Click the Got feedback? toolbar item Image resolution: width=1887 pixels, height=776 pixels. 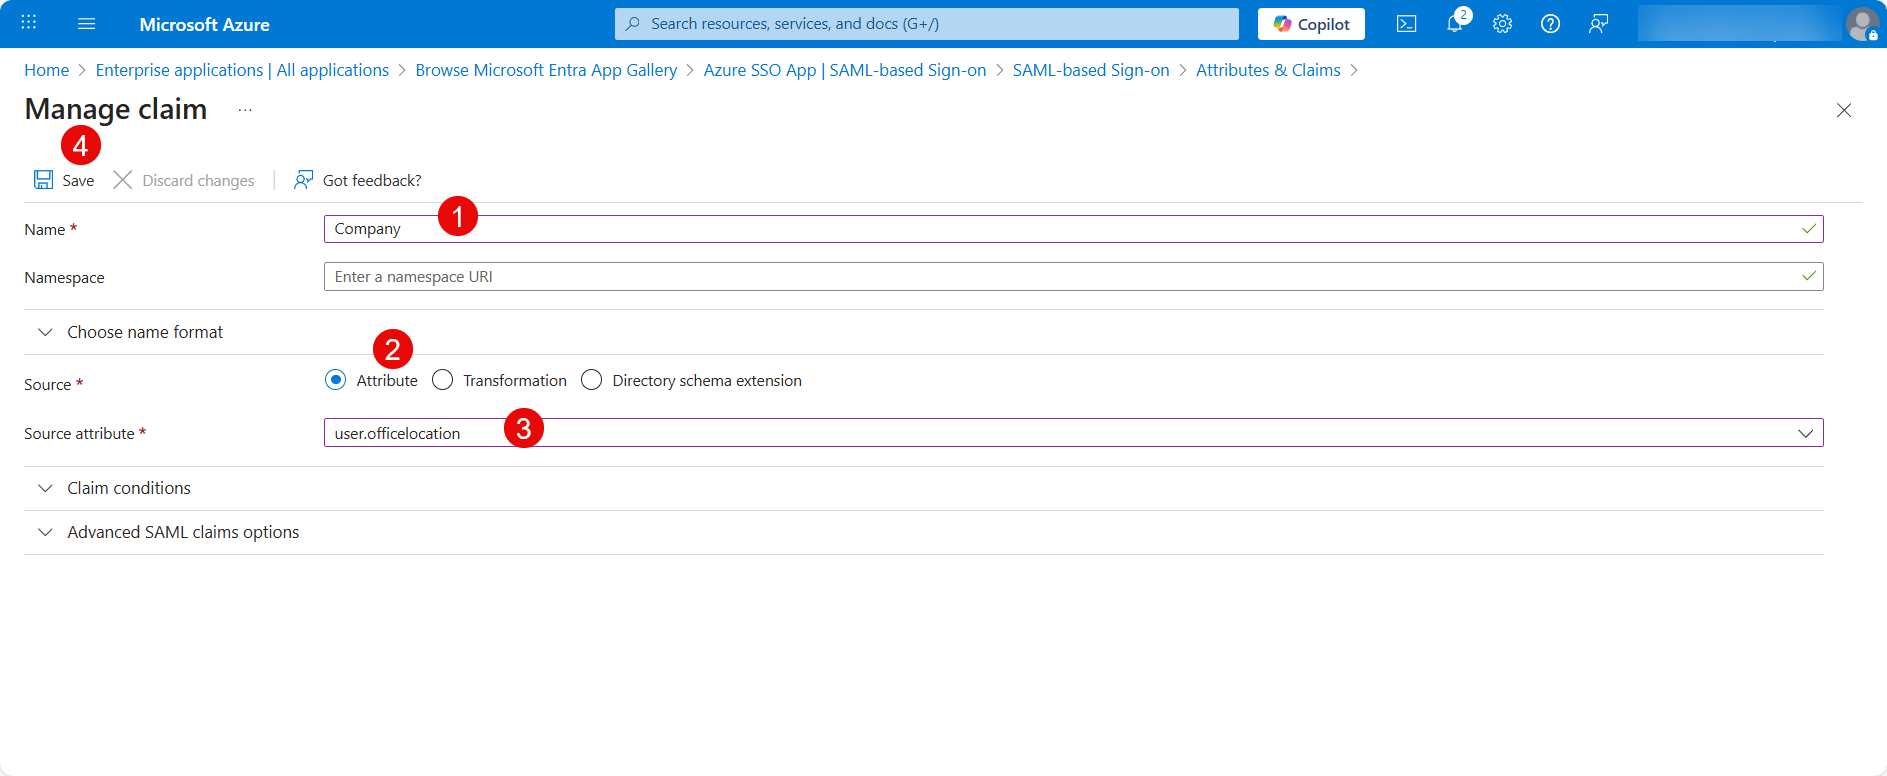(358, 180)
